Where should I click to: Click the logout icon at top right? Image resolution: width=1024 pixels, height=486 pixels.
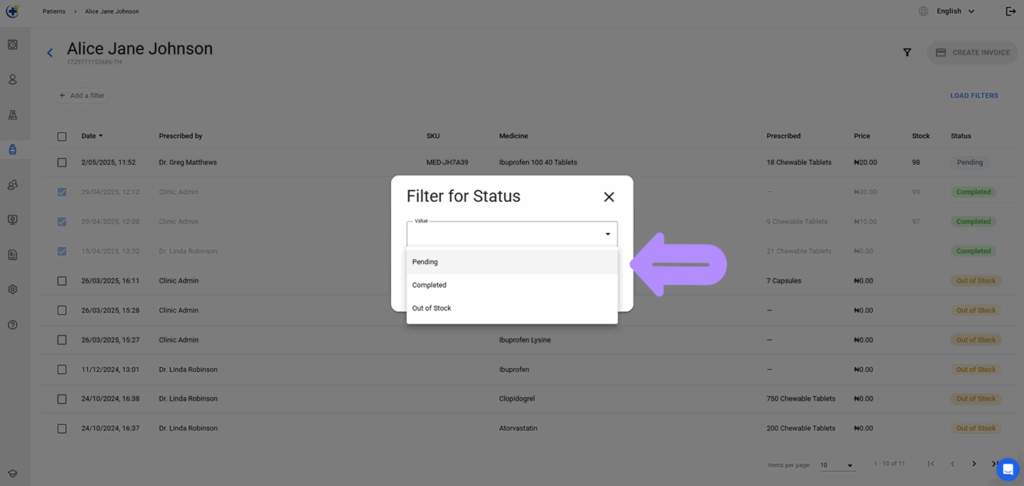click(x=1011, y=11)
